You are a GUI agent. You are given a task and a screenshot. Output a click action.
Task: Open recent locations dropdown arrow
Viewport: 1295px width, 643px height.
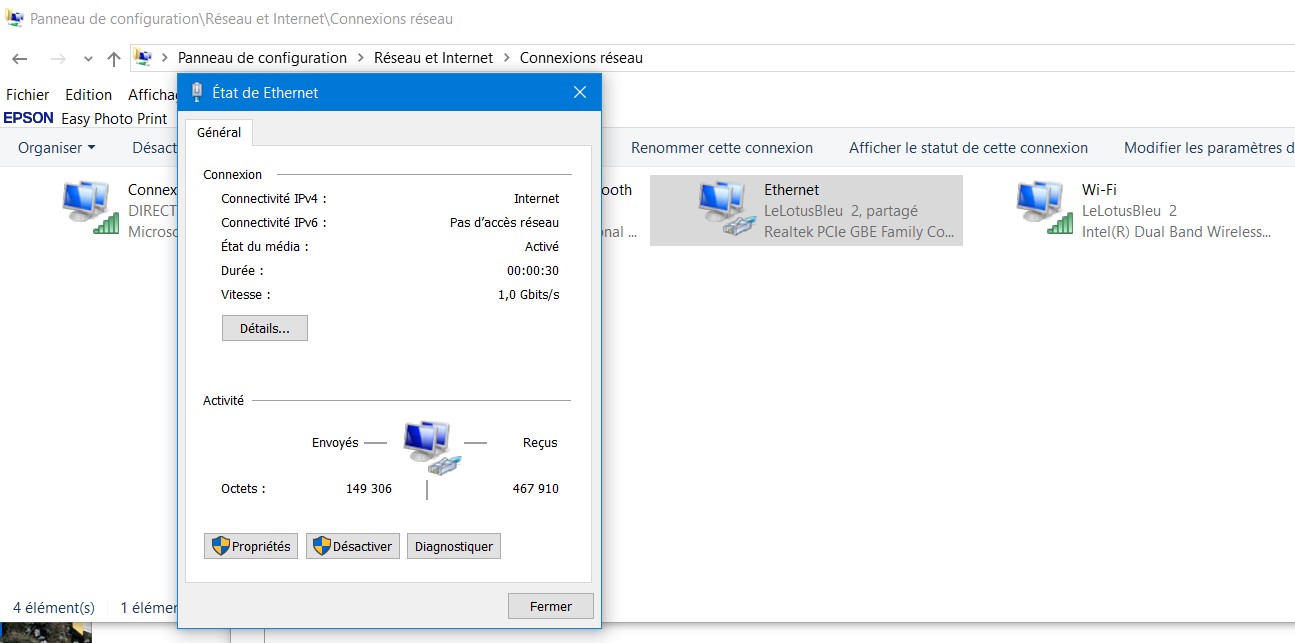(88, 58)
